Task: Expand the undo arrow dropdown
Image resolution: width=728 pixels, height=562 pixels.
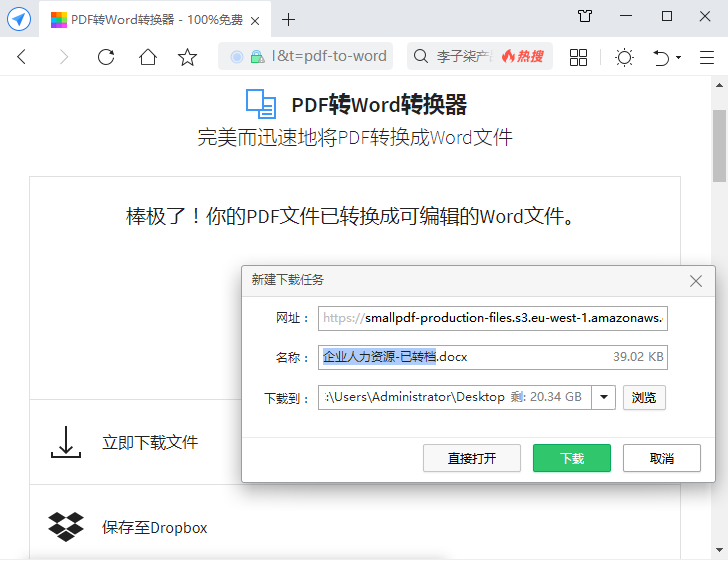Action: [x=678, y=58]
